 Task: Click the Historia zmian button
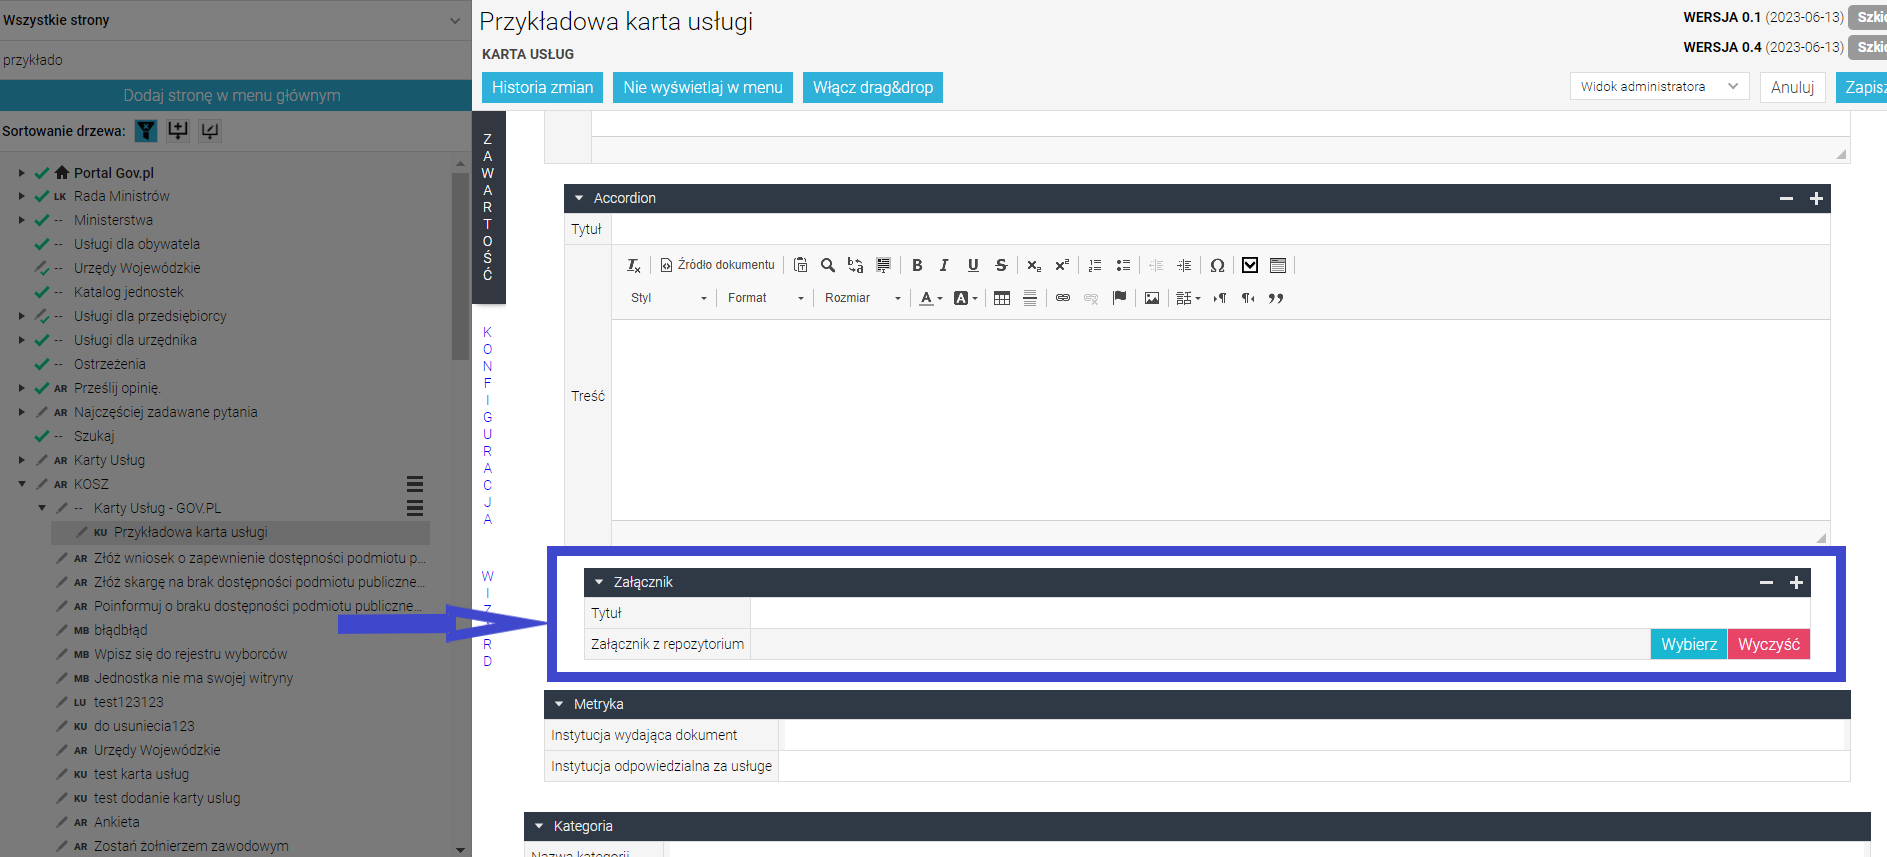[542, 87]
